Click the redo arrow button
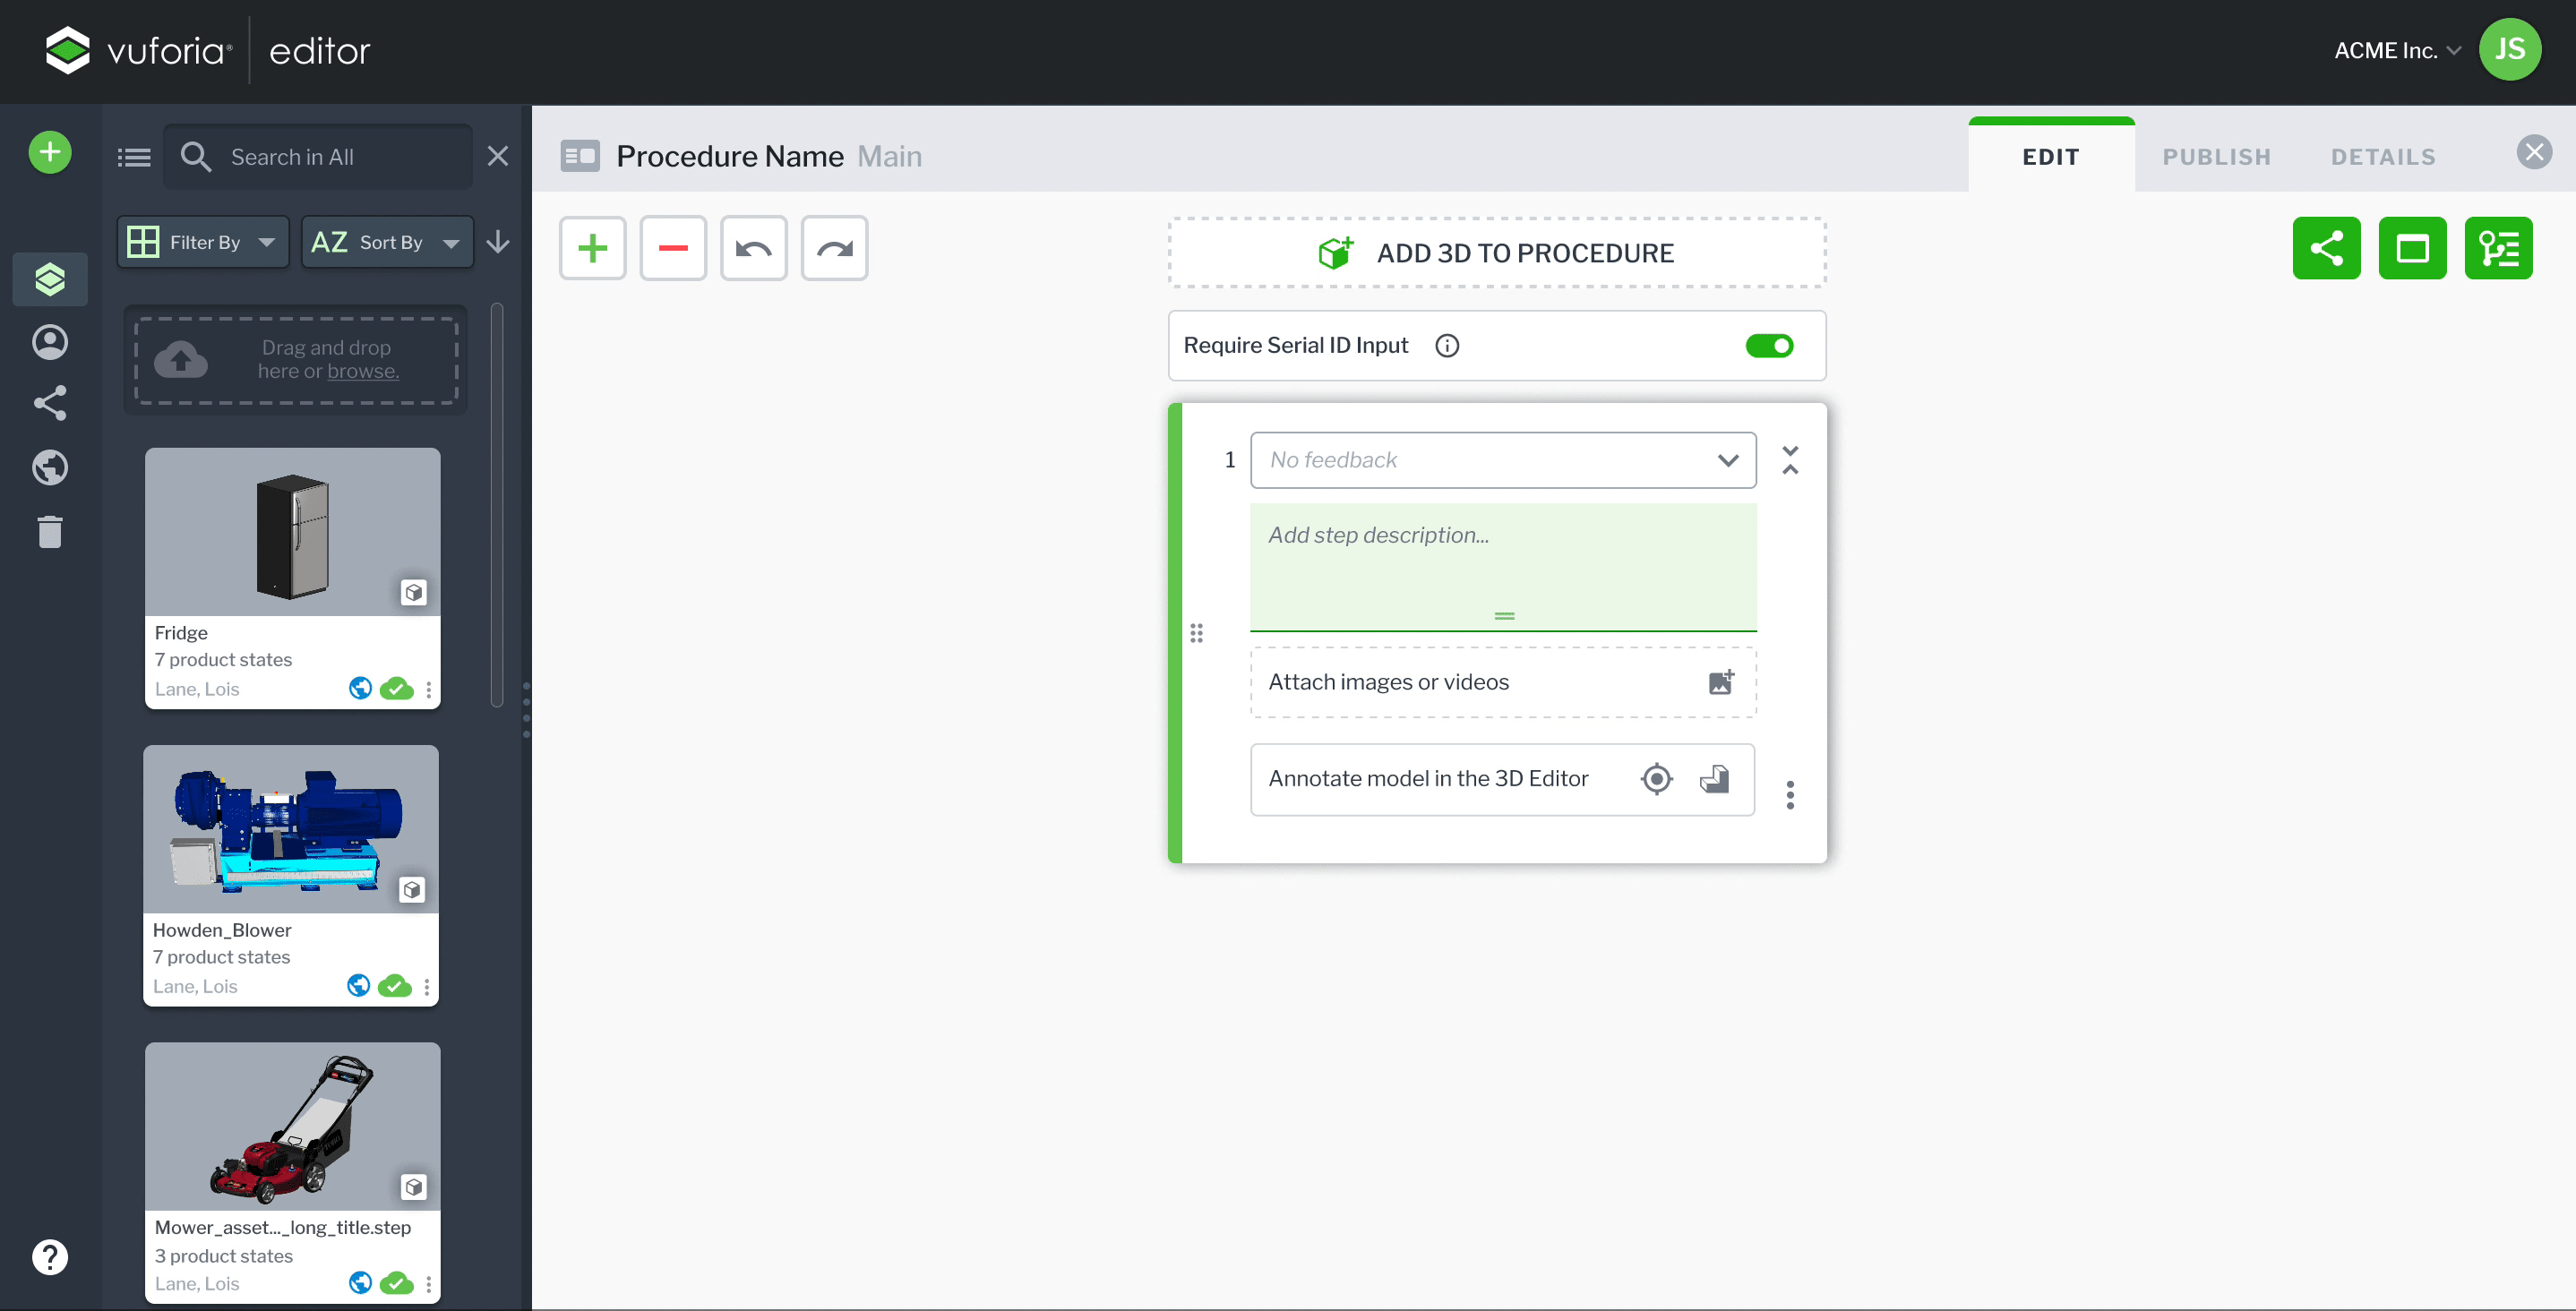Screen dimensions: 2576x1311 click(834, 248)
